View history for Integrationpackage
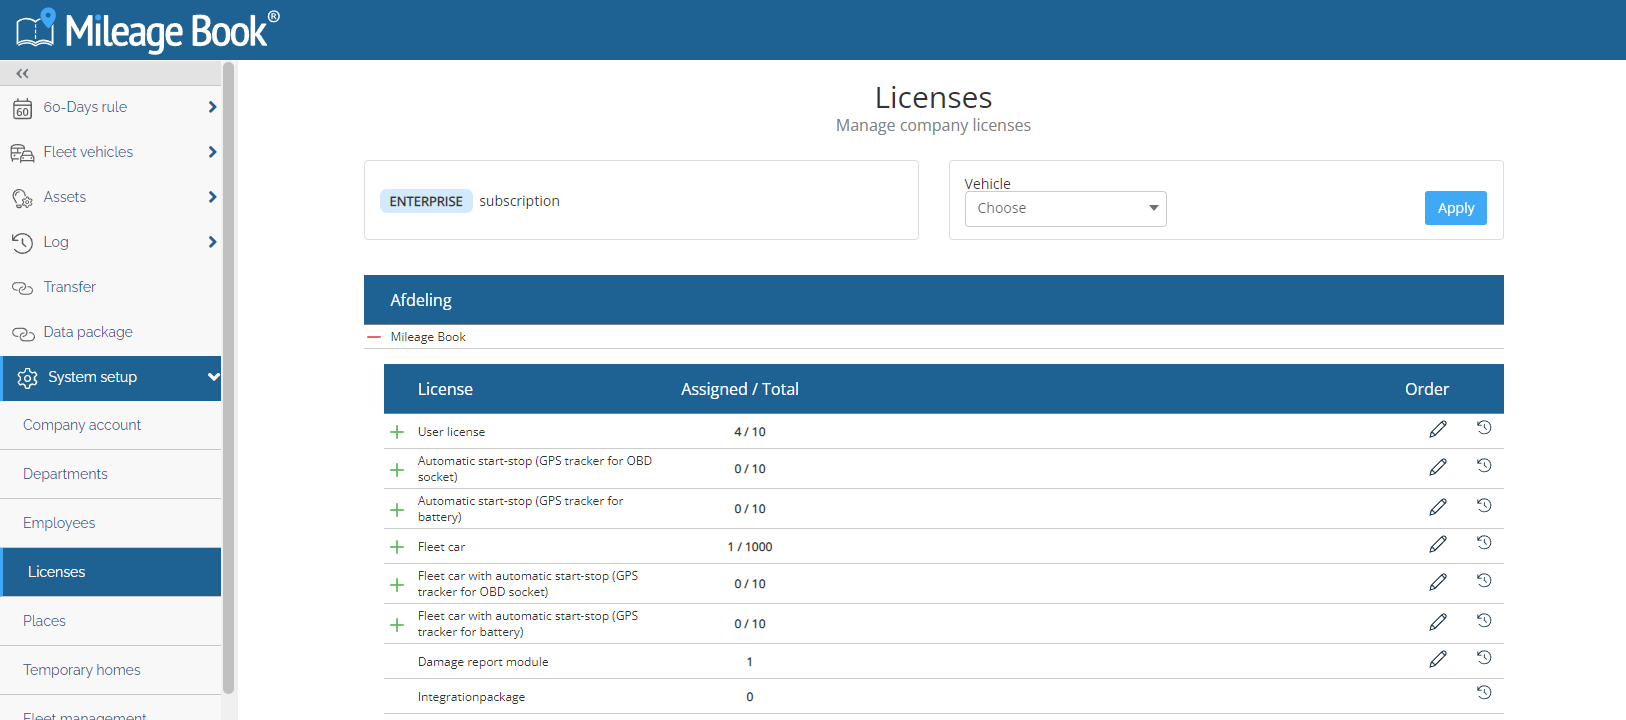The width and height of the screenshot is (1626, 720). pyautogui.click(x=1484, y=693)
